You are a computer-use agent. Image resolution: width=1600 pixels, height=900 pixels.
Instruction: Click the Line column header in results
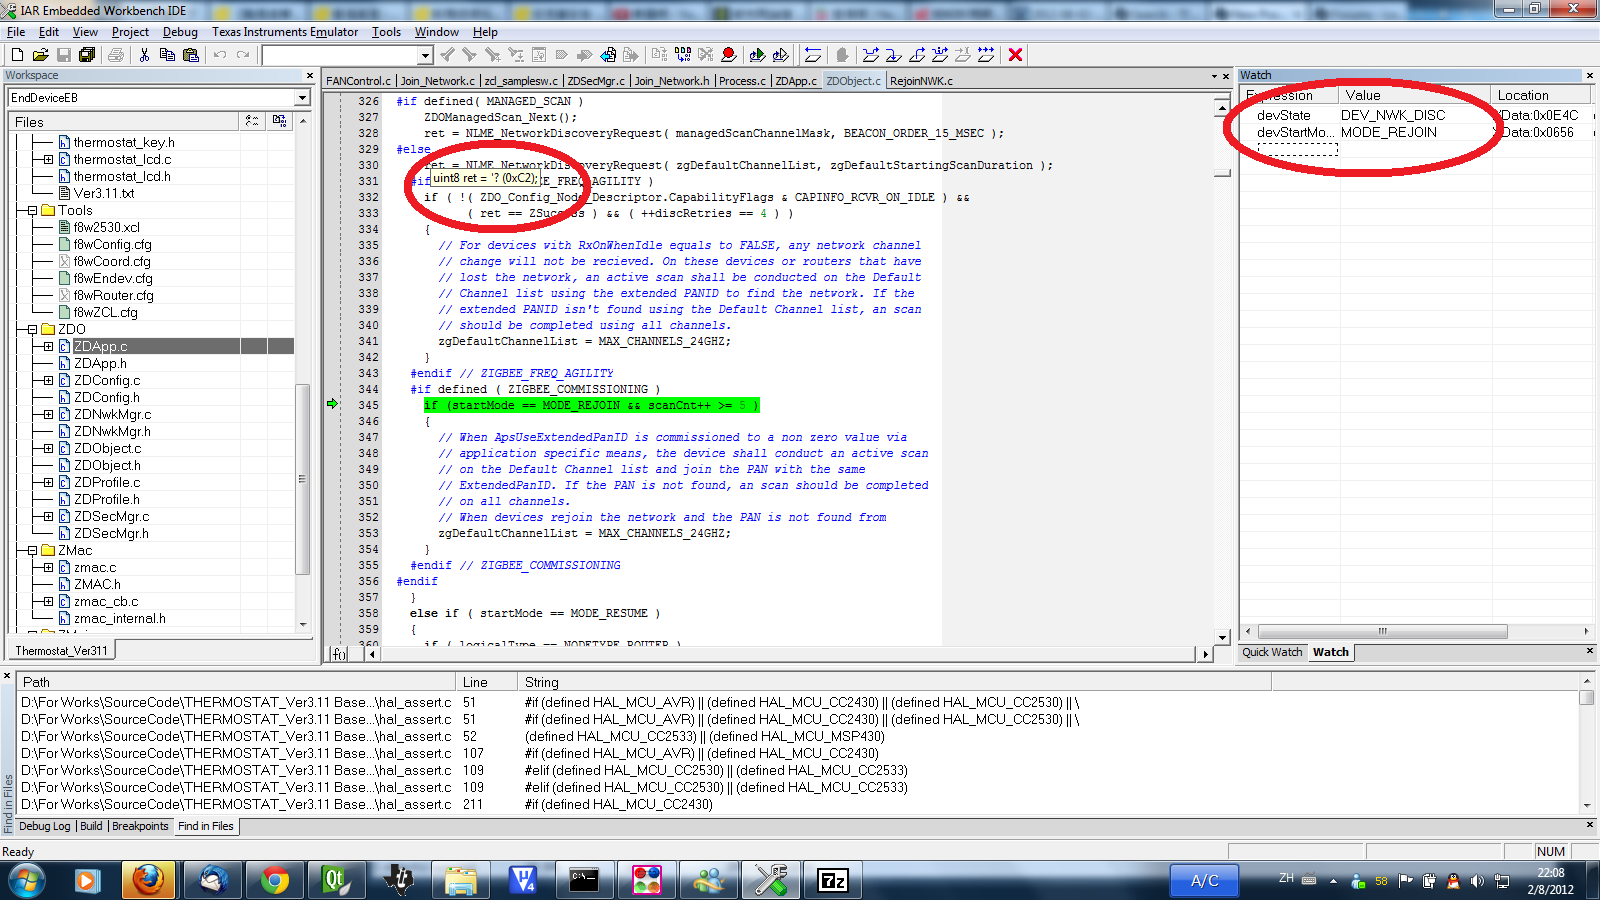(487, 683)
